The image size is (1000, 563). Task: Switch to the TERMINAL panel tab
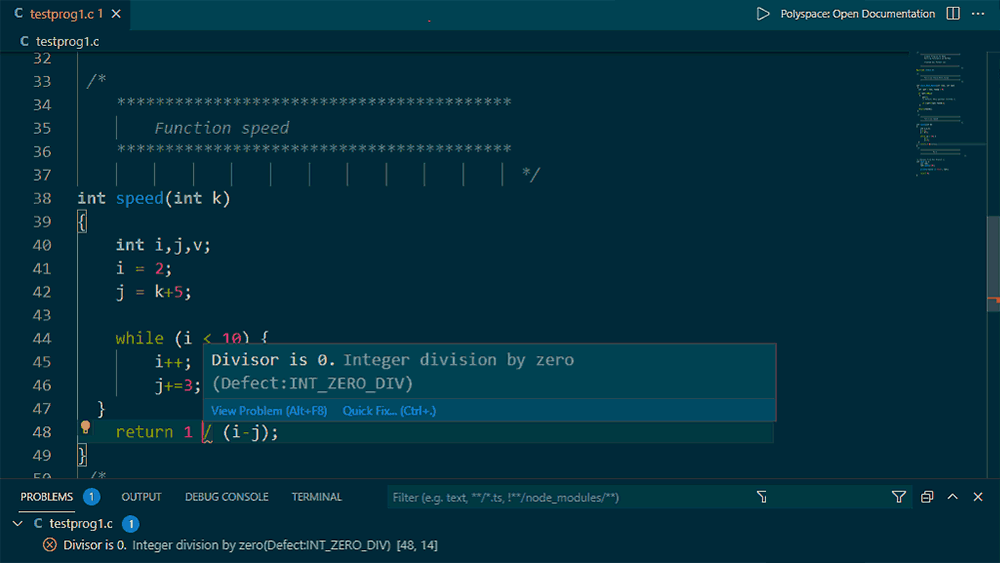(x=316, y=497)
